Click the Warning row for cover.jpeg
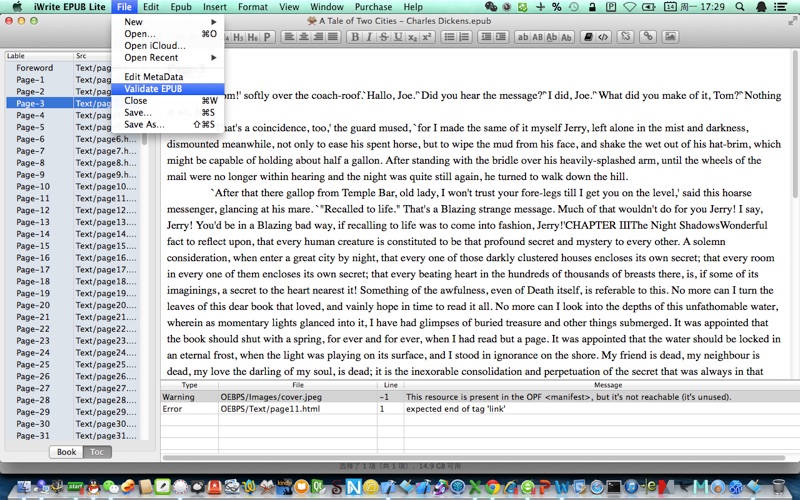 (480, 397)
